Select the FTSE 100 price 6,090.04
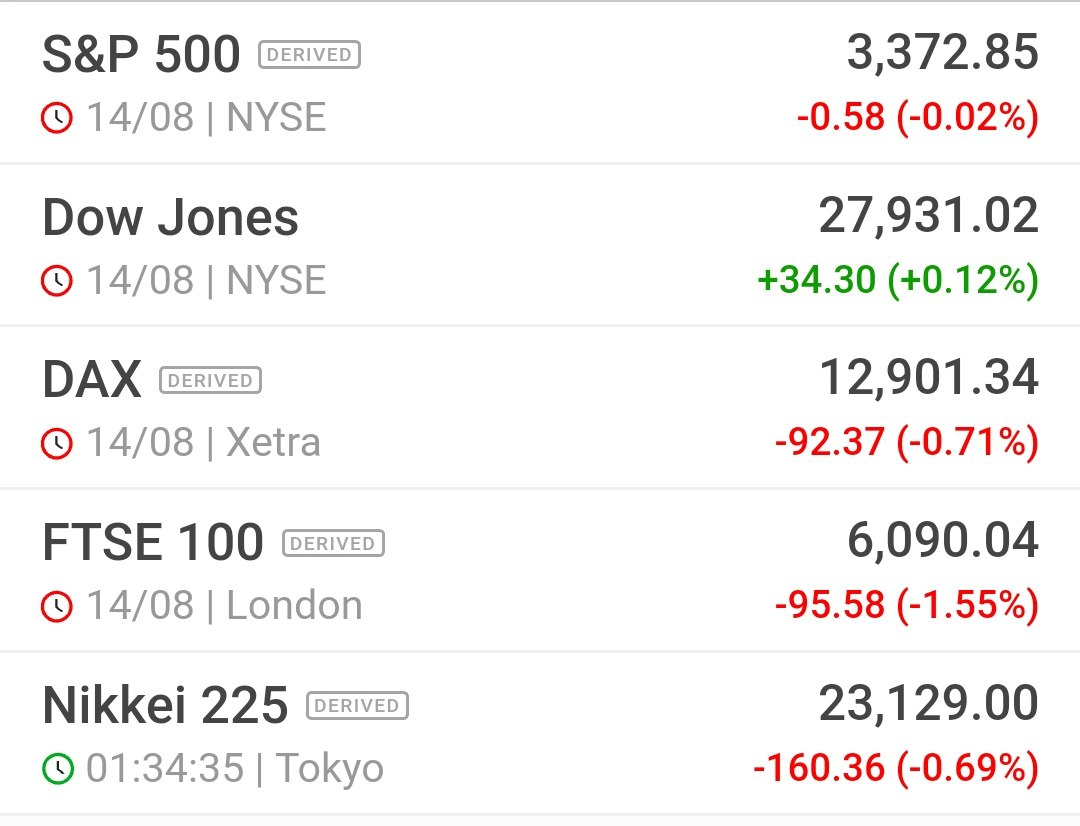 tap(942, 540)
